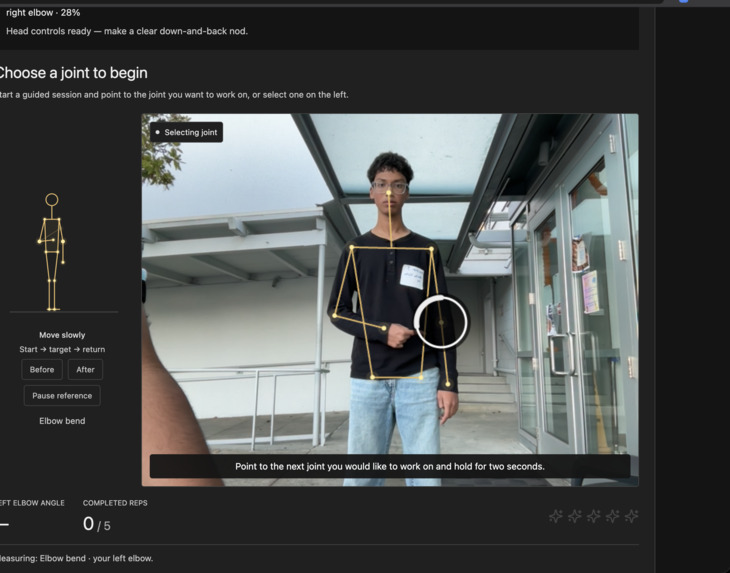Viewport: 730px width, 573px height.
Task: Click the last star rating icon
Action: 631,516
